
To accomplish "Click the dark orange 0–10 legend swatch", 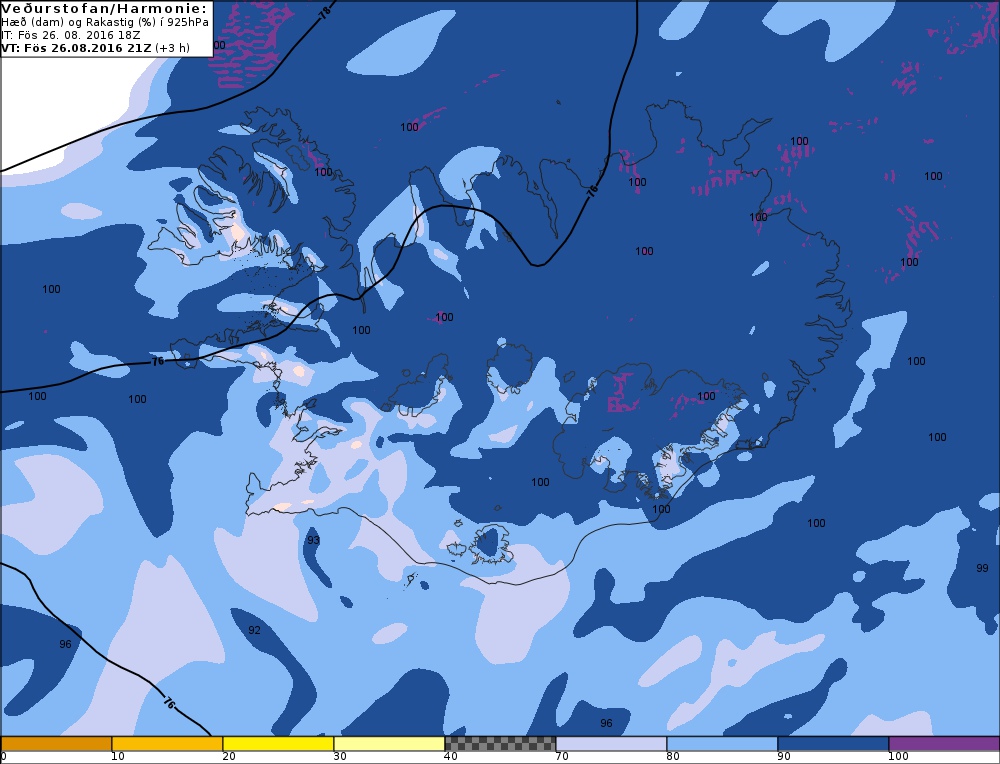I will [x=56, y=744].
